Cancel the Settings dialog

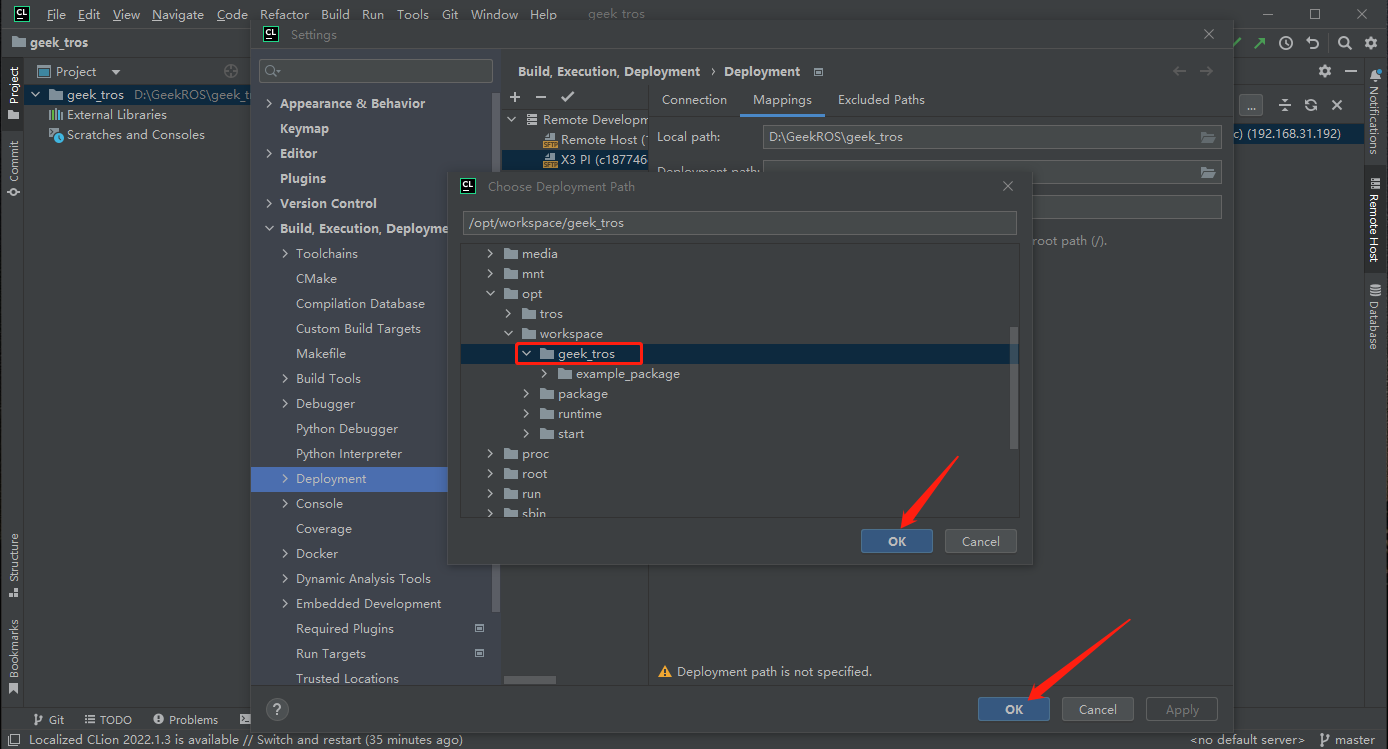click(x=1098, y=709)
